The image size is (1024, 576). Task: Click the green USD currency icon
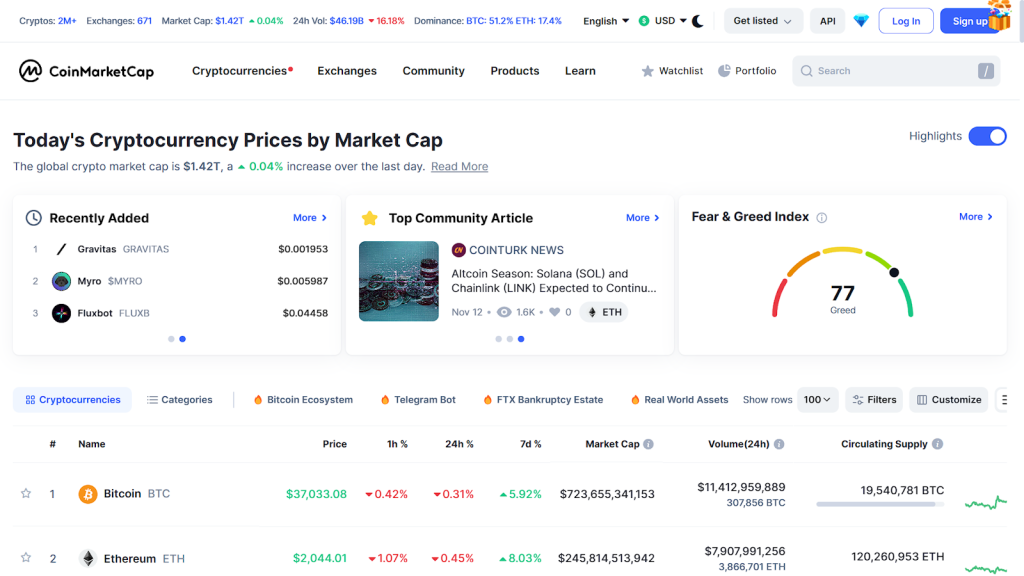coord(644,21)
